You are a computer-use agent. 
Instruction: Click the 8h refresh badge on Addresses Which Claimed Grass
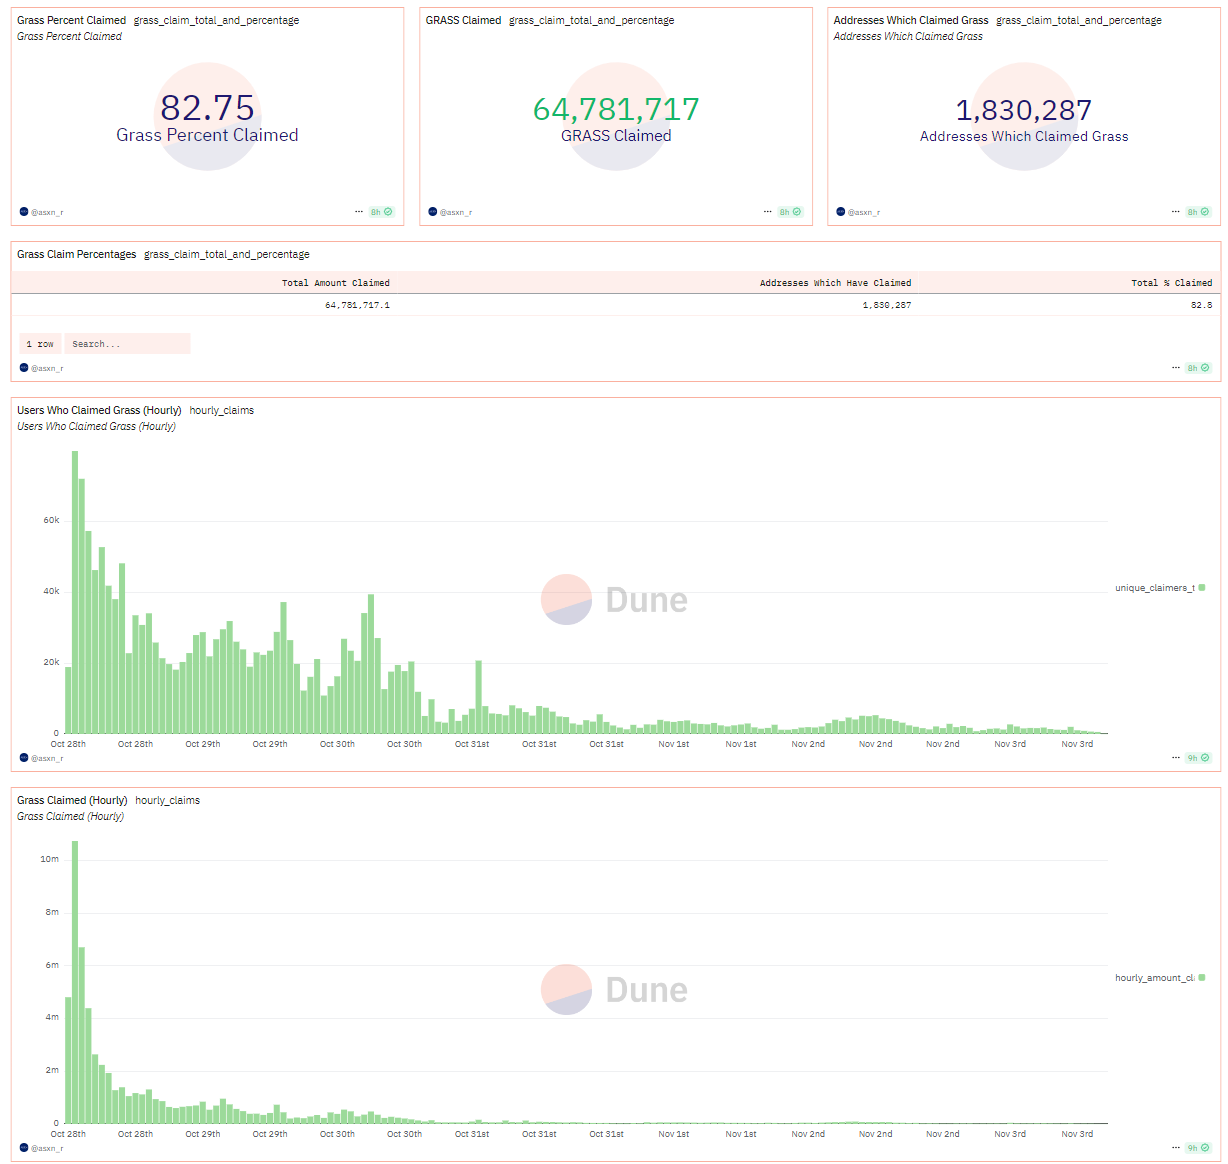(x=1197, y=212)
